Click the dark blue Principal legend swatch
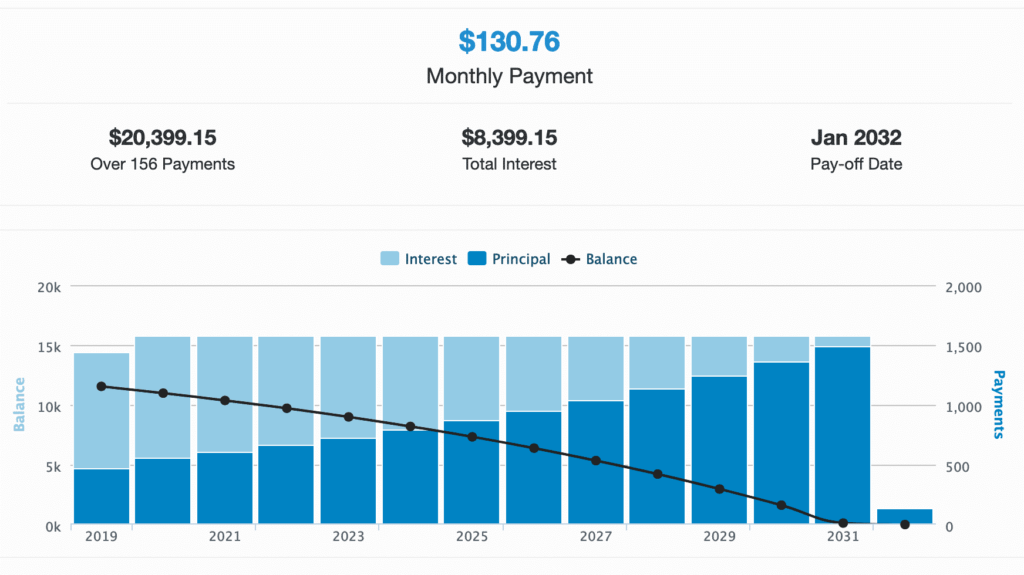The height and width of the screenshot is (575, 1024). coord(477,259)
